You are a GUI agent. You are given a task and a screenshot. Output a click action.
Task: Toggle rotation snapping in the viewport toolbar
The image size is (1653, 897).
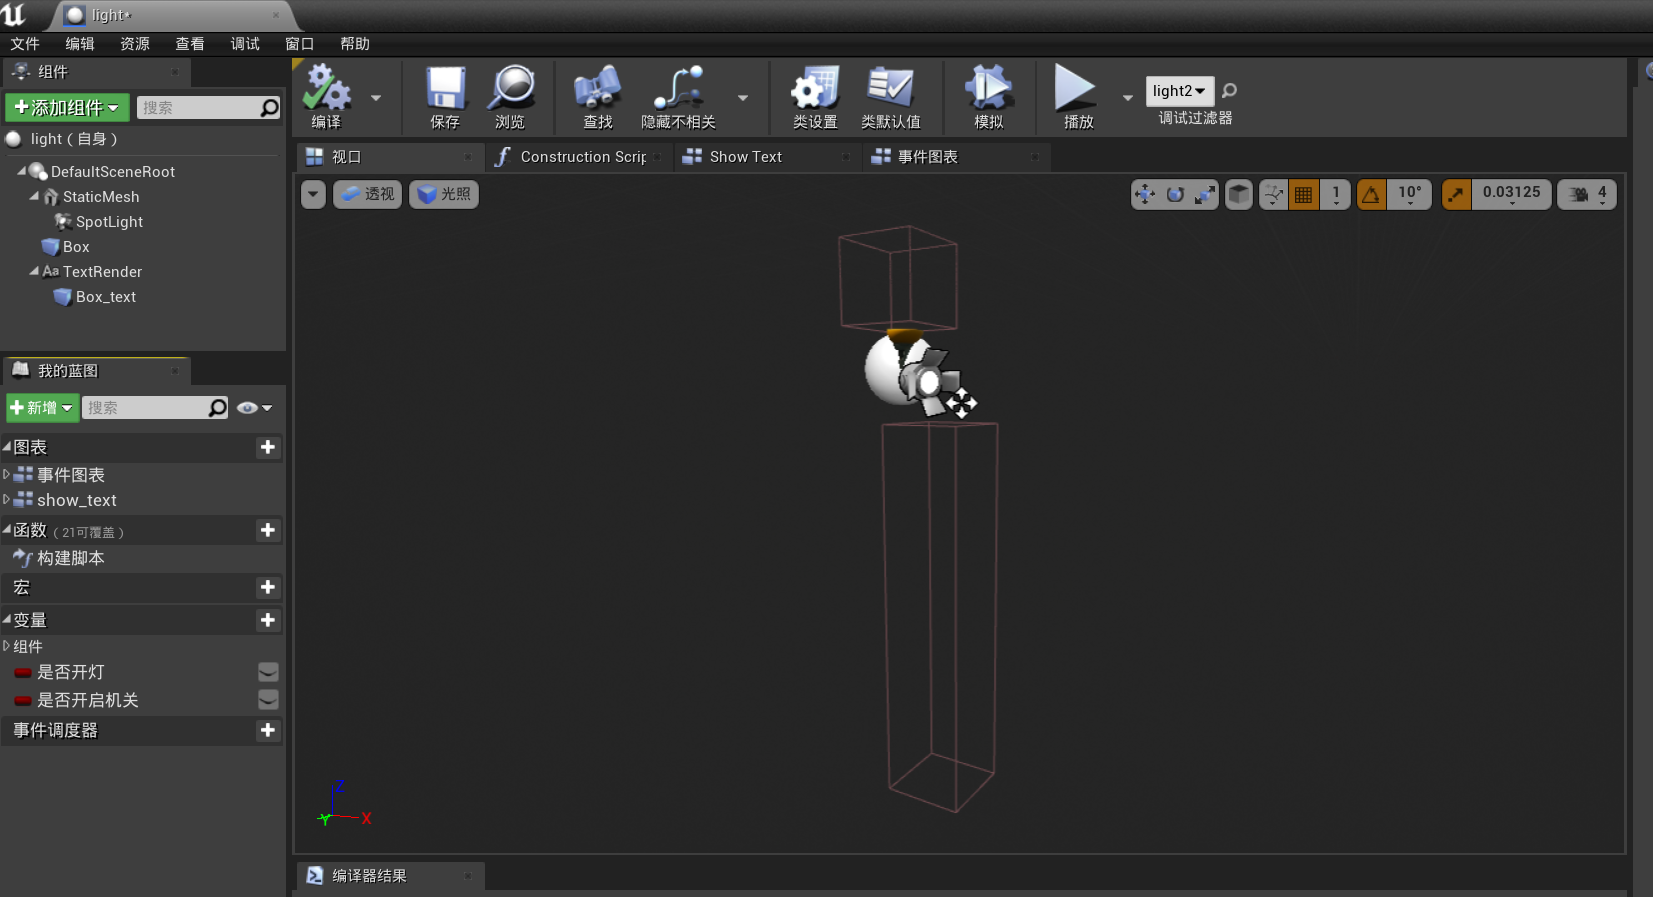point(1371,194)
